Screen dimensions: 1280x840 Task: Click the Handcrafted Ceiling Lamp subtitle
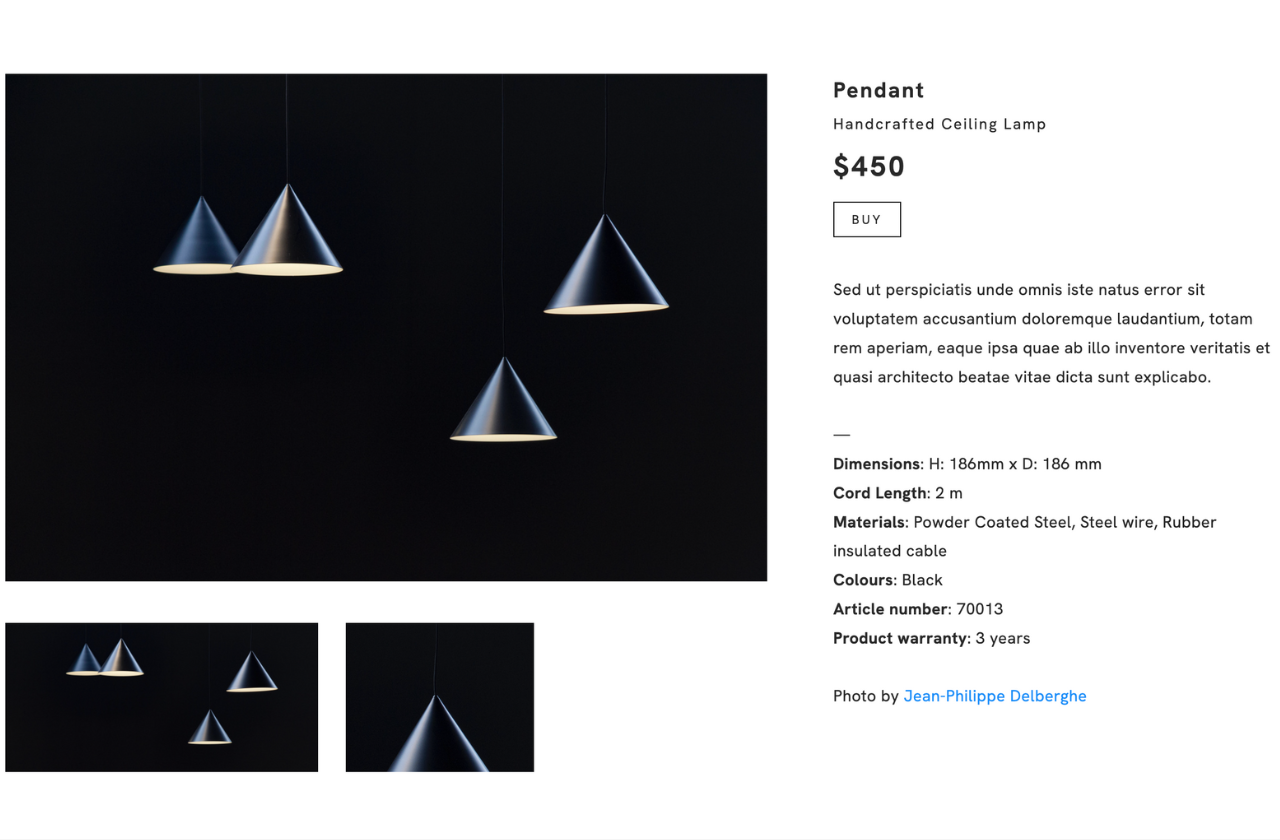[939, 124]
